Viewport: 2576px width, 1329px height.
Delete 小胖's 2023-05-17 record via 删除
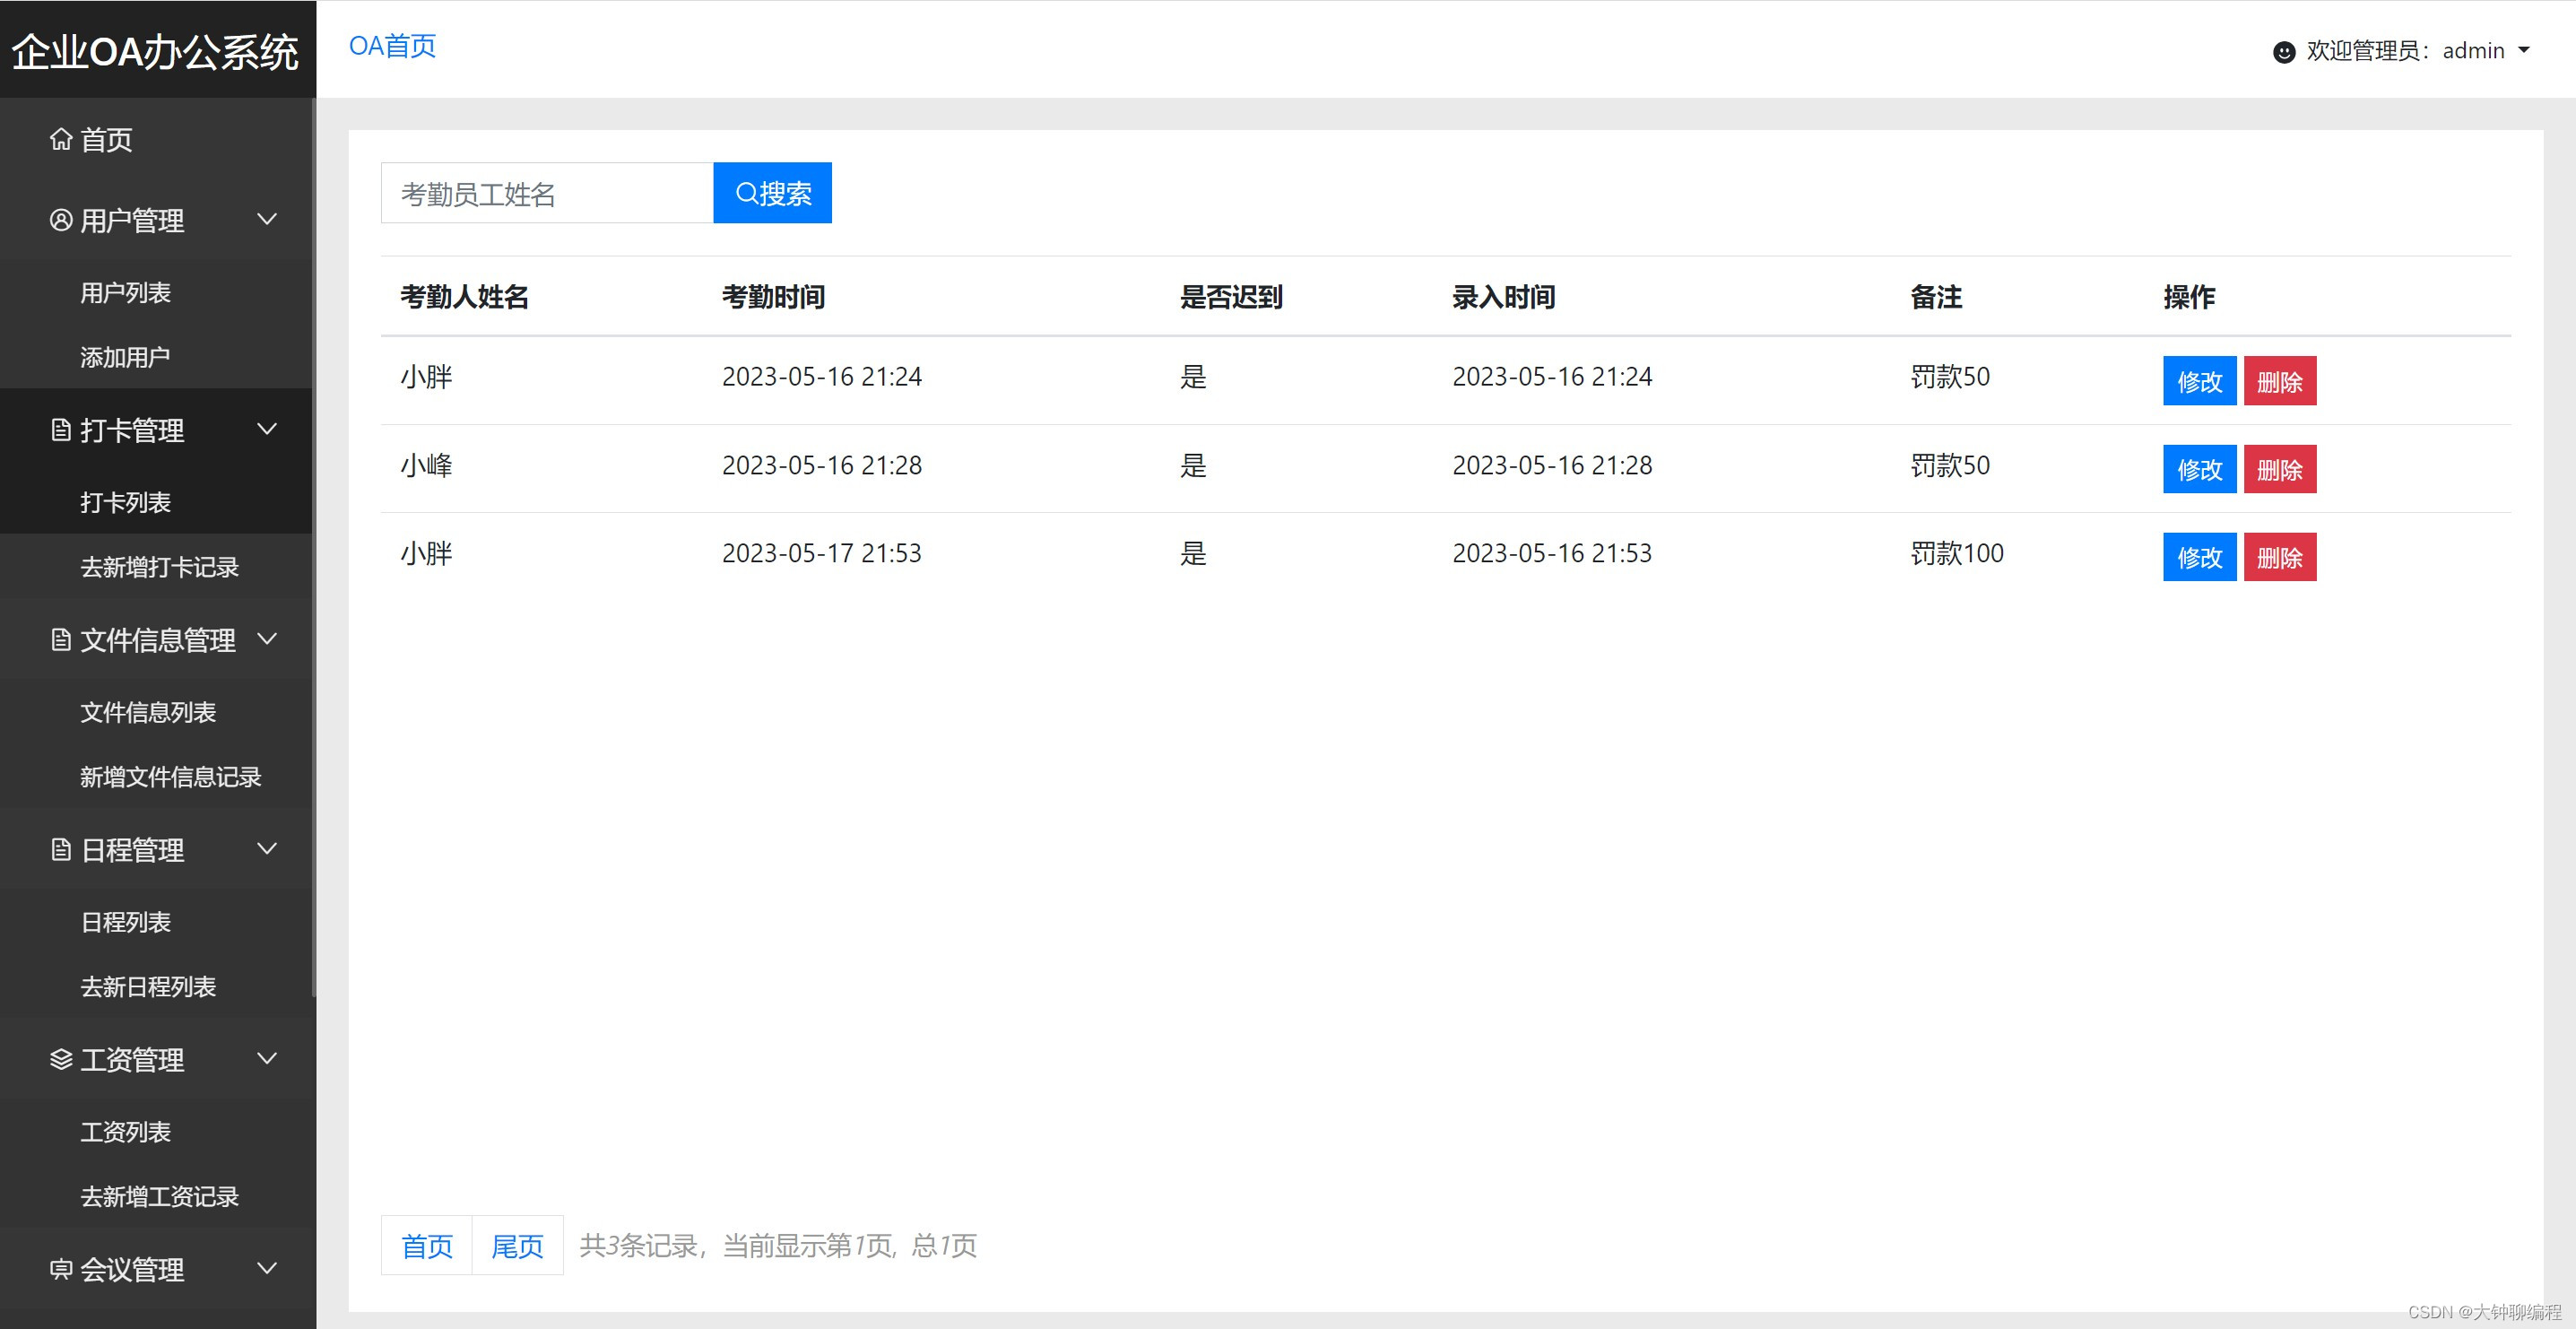pyautogui.click(x=2280, y=556)
